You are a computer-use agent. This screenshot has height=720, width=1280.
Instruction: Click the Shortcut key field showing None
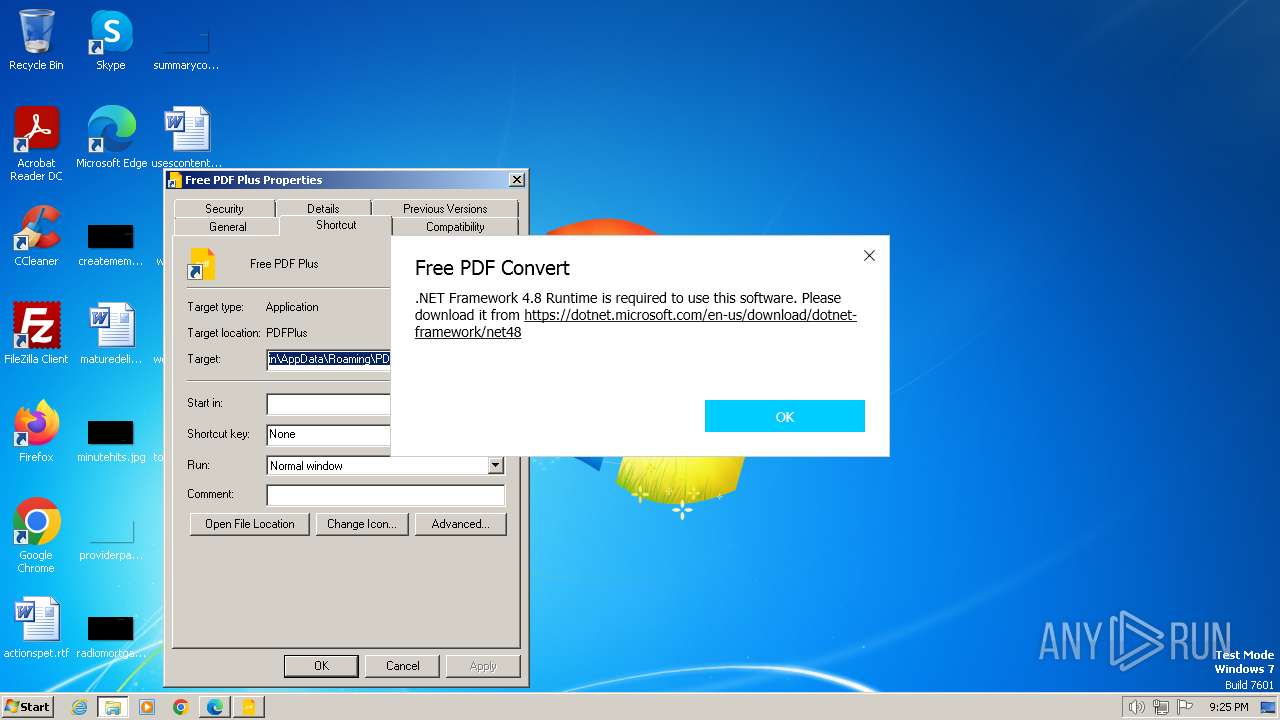point(329,434)
